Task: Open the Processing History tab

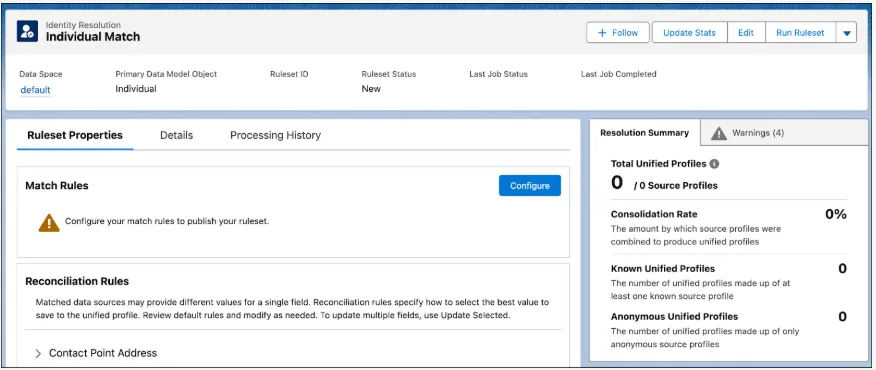Action: [275, 135]
